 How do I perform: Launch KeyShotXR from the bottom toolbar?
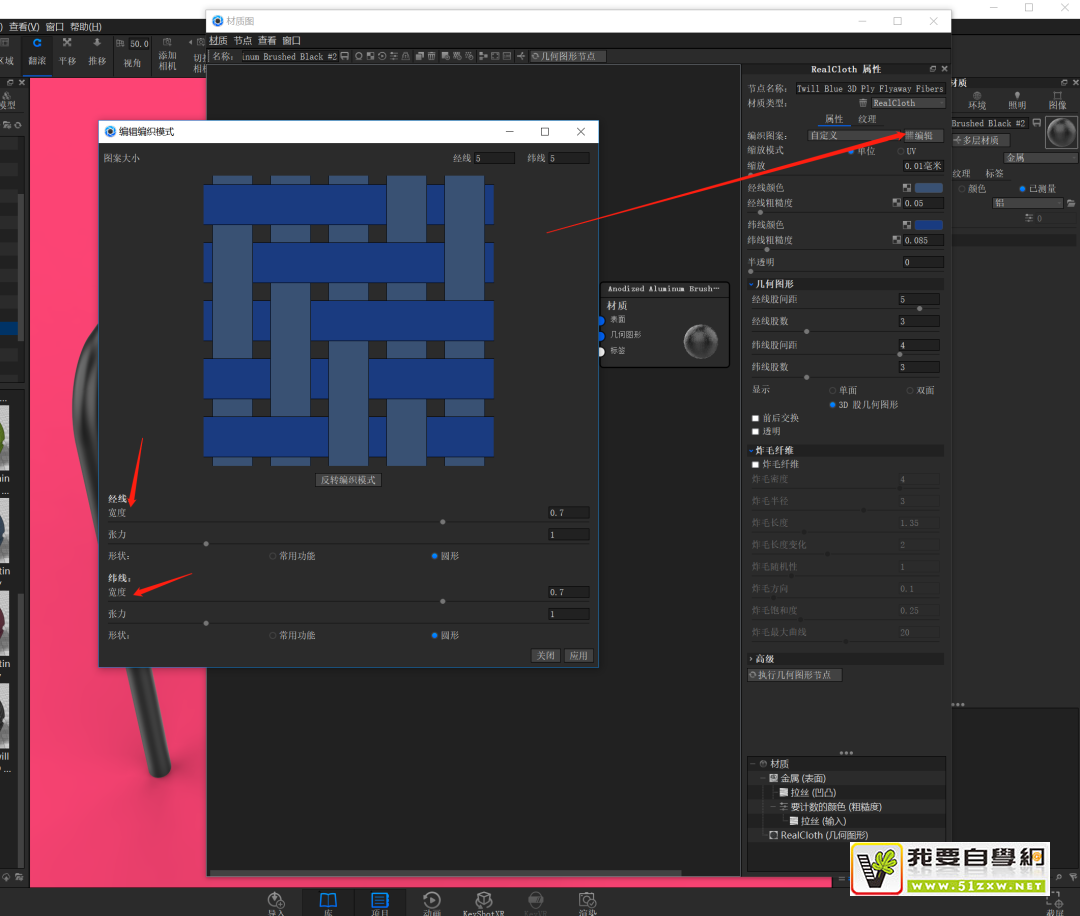coord(483,901)
